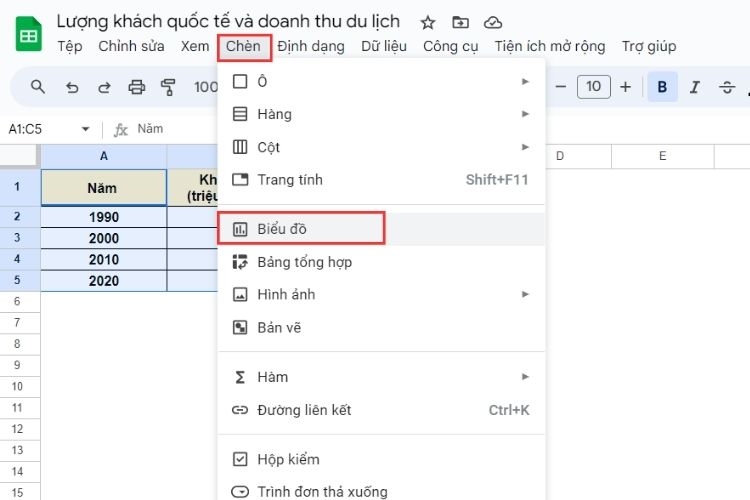Image resolution: width=750 pixels, height=500 pixels.
Task: Select row 3 header
Action: point(18,238)
